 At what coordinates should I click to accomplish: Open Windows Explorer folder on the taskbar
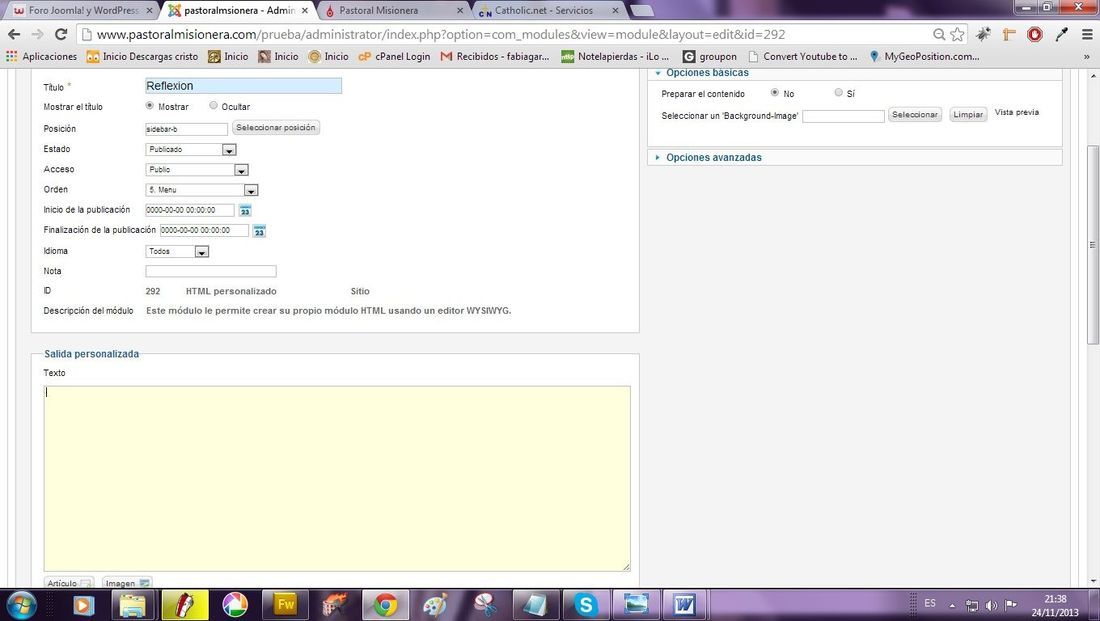coord(133,605)
